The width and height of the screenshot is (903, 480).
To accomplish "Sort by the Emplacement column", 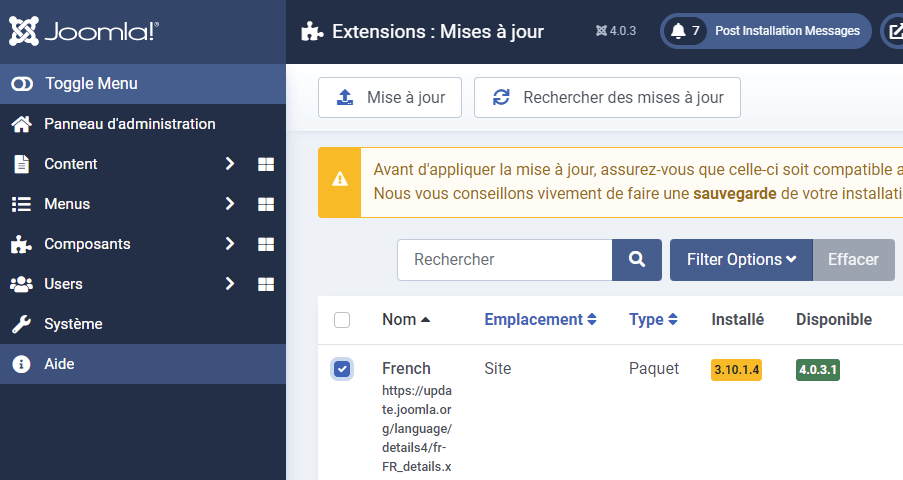I will [x=540, y=320].
